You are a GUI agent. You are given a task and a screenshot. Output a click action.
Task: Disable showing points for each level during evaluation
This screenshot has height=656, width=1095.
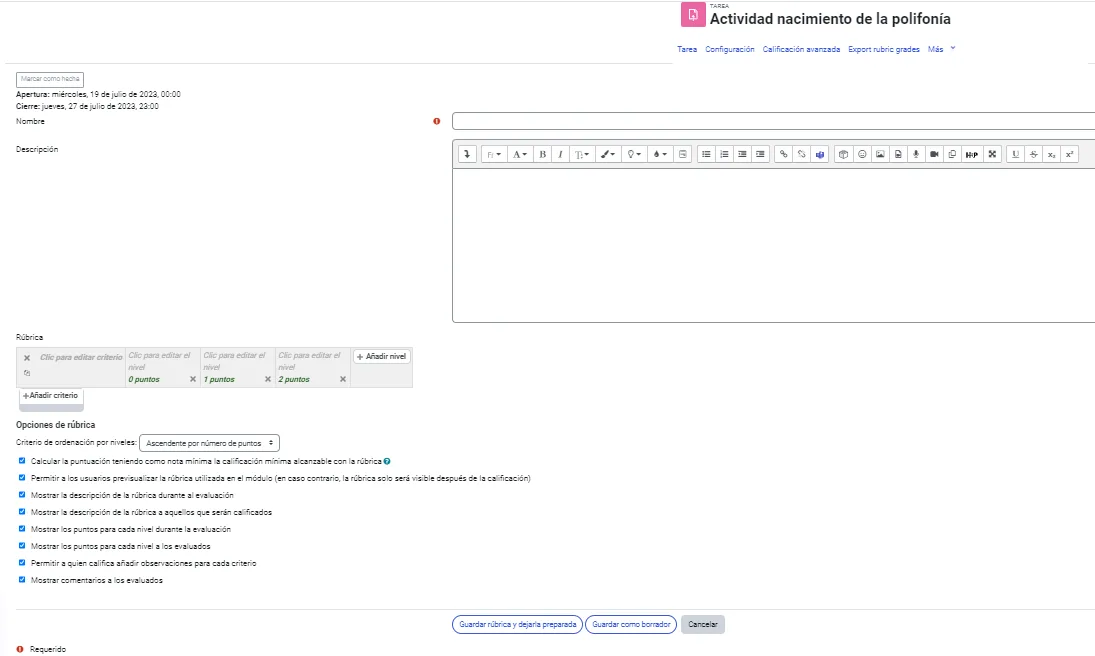(x=22, y=528)
